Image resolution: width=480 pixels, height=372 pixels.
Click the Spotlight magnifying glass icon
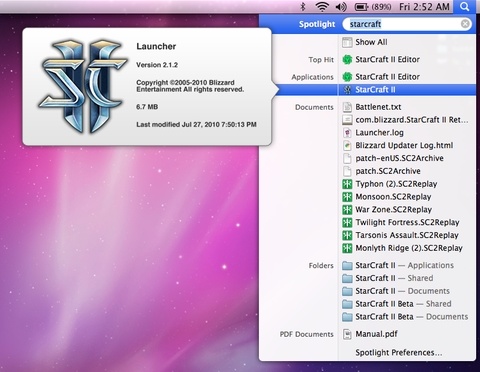(465, 6)
